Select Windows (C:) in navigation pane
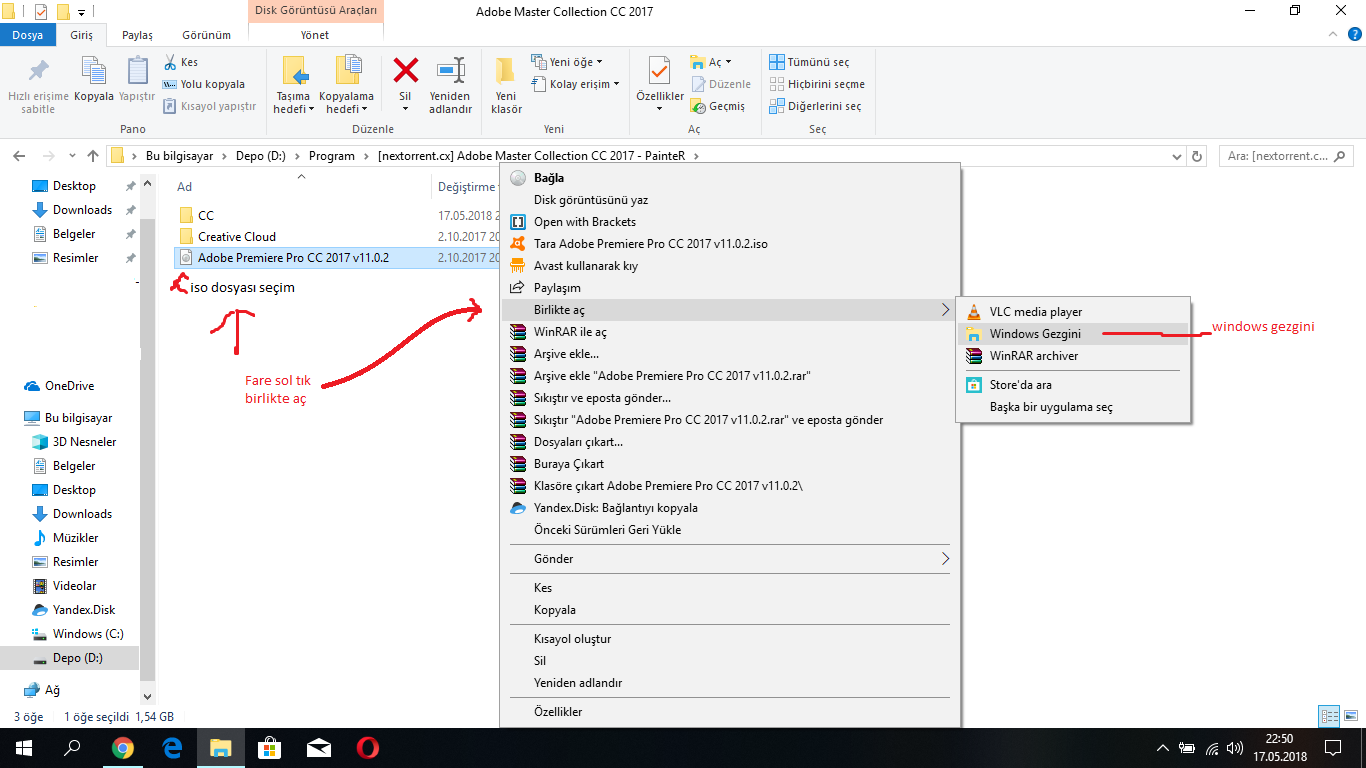1366x768 pixels. (87, 634)
